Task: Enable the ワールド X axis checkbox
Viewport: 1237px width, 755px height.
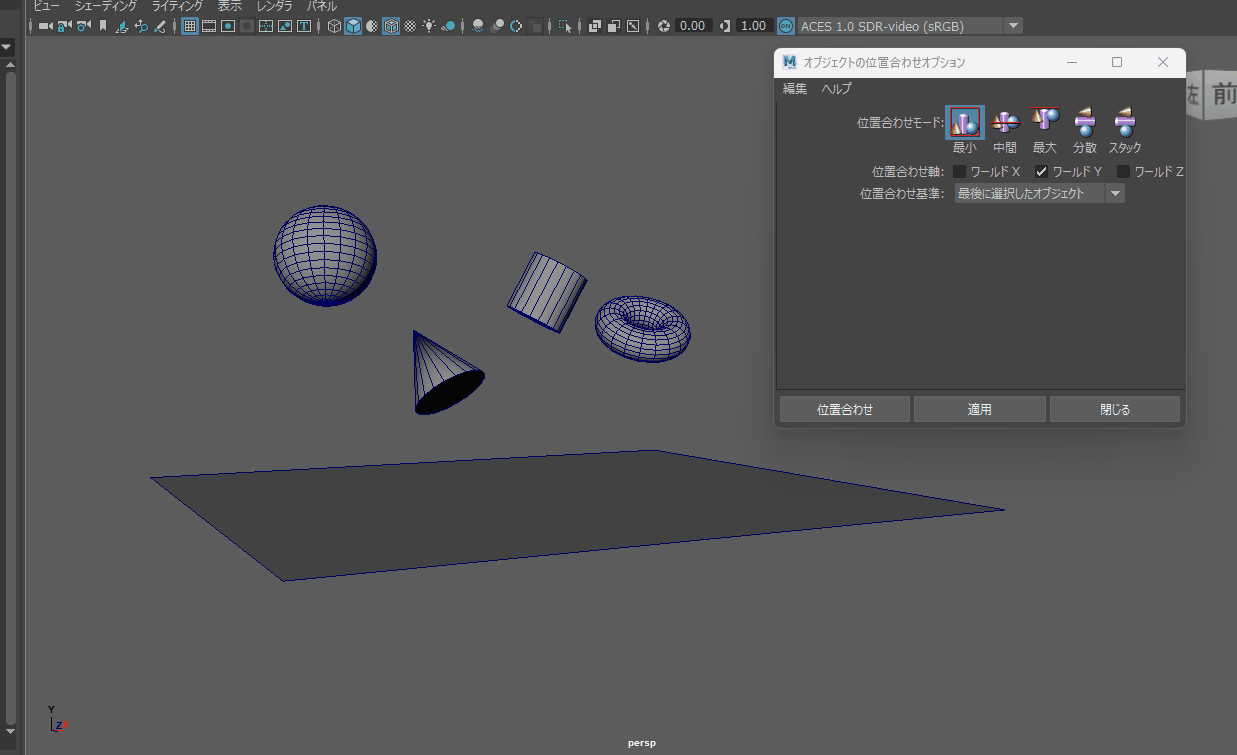Action: pyautogui.click(x=960, y=172)
